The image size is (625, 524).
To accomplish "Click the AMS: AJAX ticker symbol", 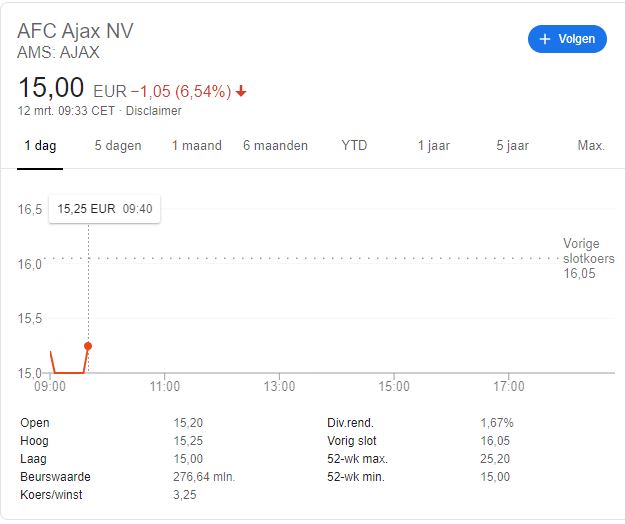I will [58, 53].
